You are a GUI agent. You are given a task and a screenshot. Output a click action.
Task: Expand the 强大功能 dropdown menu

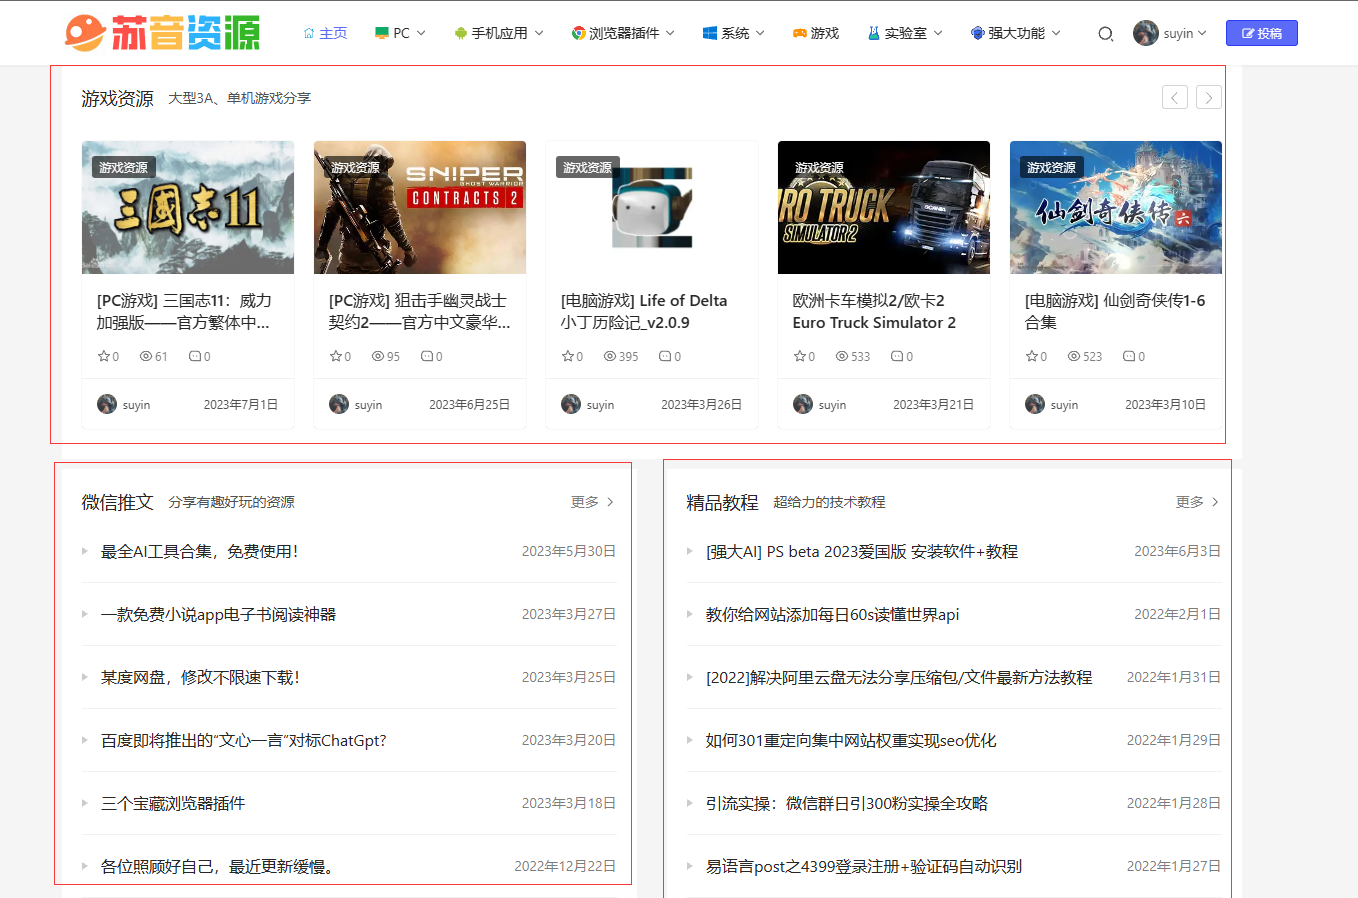point(1015,32)
